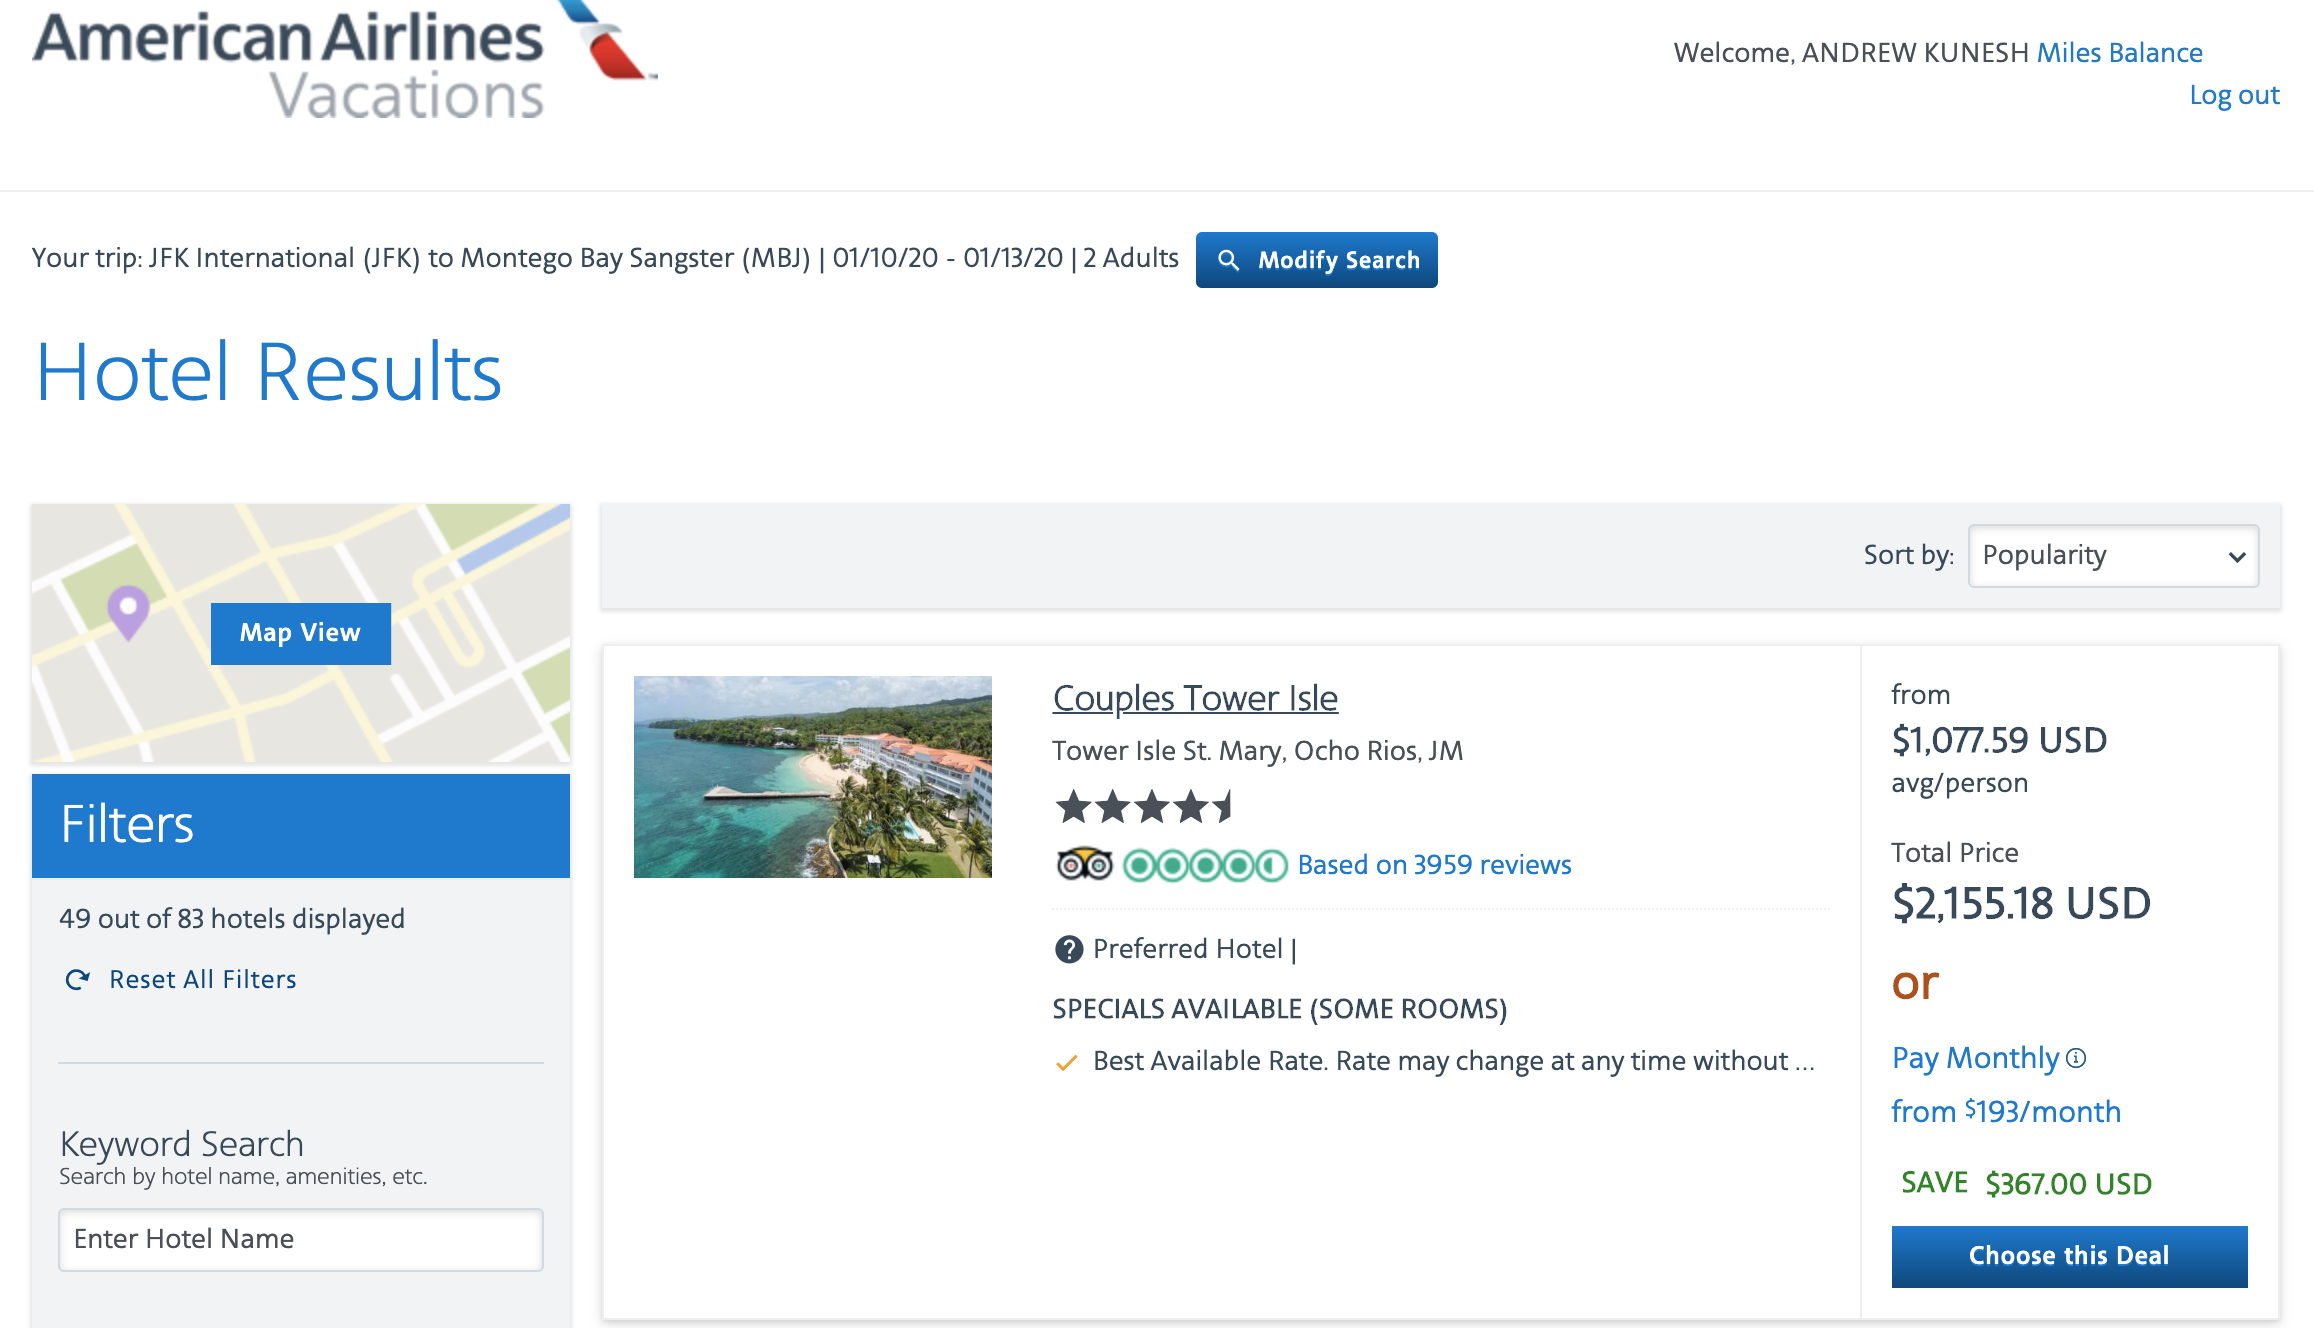Click the Reset All Filters refresh icon

coord(77,980)
